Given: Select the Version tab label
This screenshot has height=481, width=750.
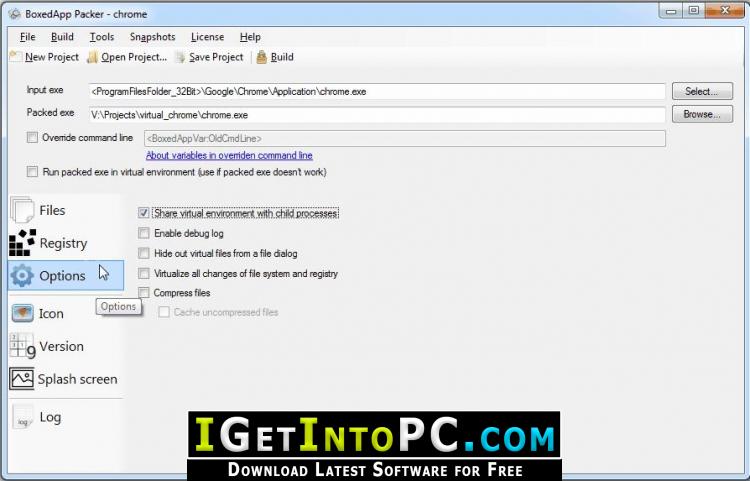Looking at the screenshot, I should 61,346.
